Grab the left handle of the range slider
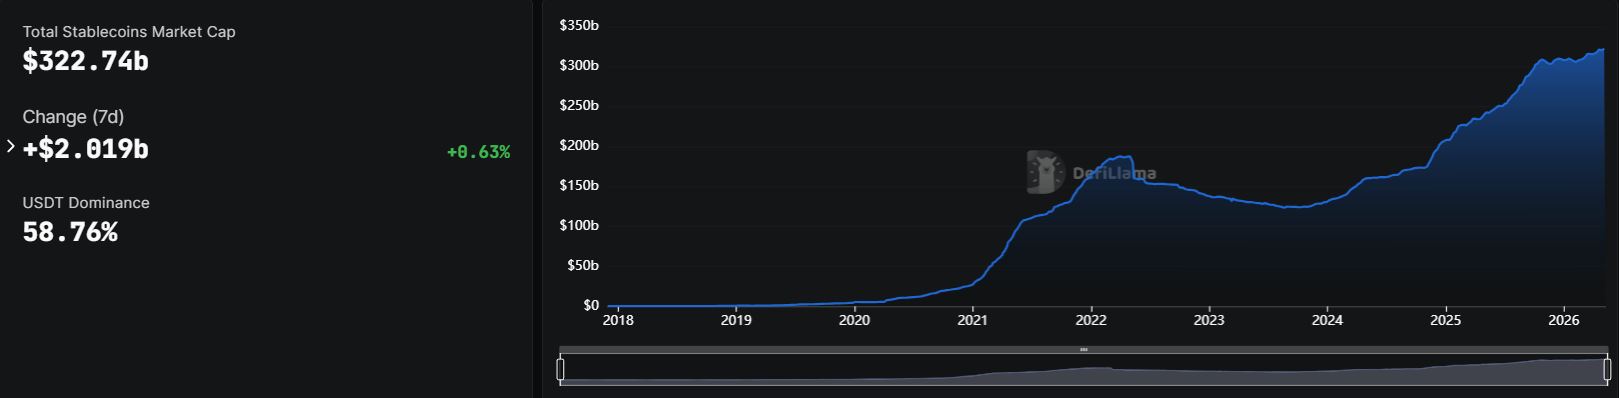This screenshot has width=1619, height=398. coord(560,370)
